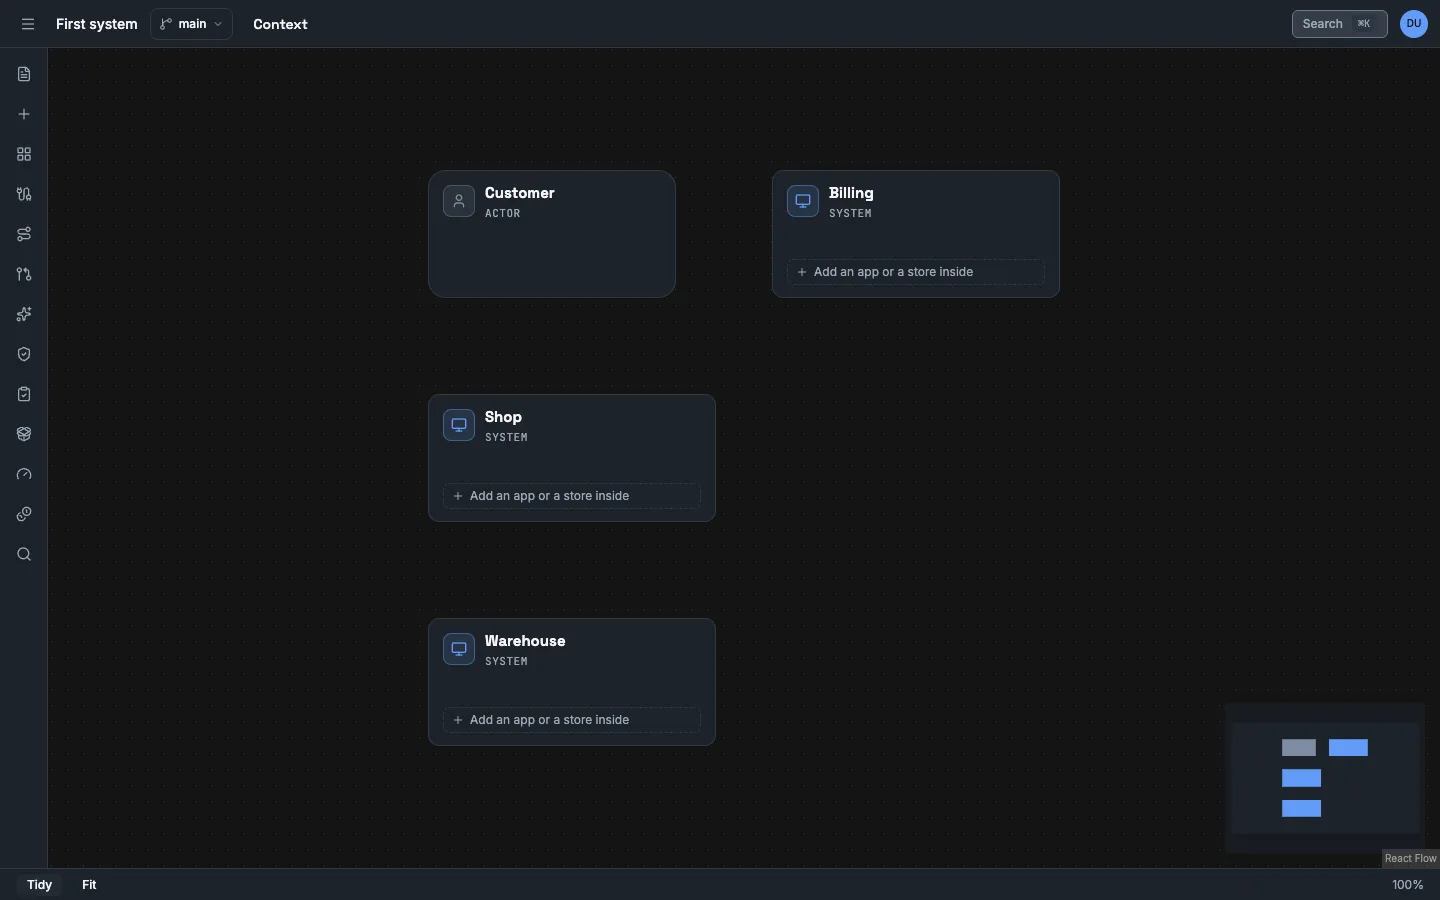Click the Customer actor person icon
This screenshot has width=1440, height=900.
pos(459,201)
